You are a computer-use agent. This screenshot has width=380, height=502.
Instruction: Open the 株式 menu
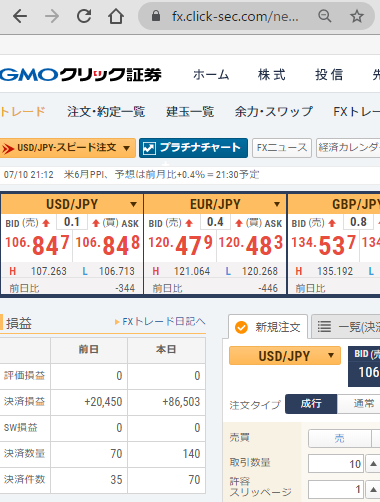[272, 75]
